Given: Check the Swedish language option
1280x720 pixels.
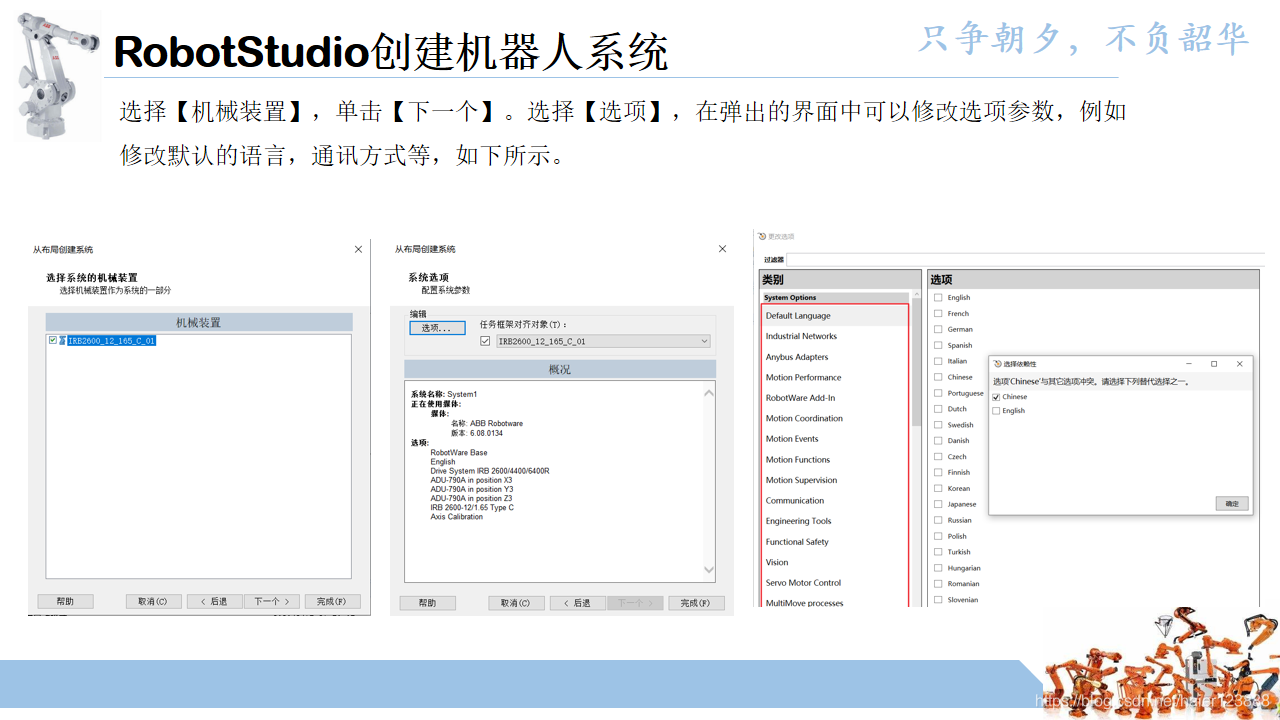Looking at the screenshot, I should coord(938,425).
